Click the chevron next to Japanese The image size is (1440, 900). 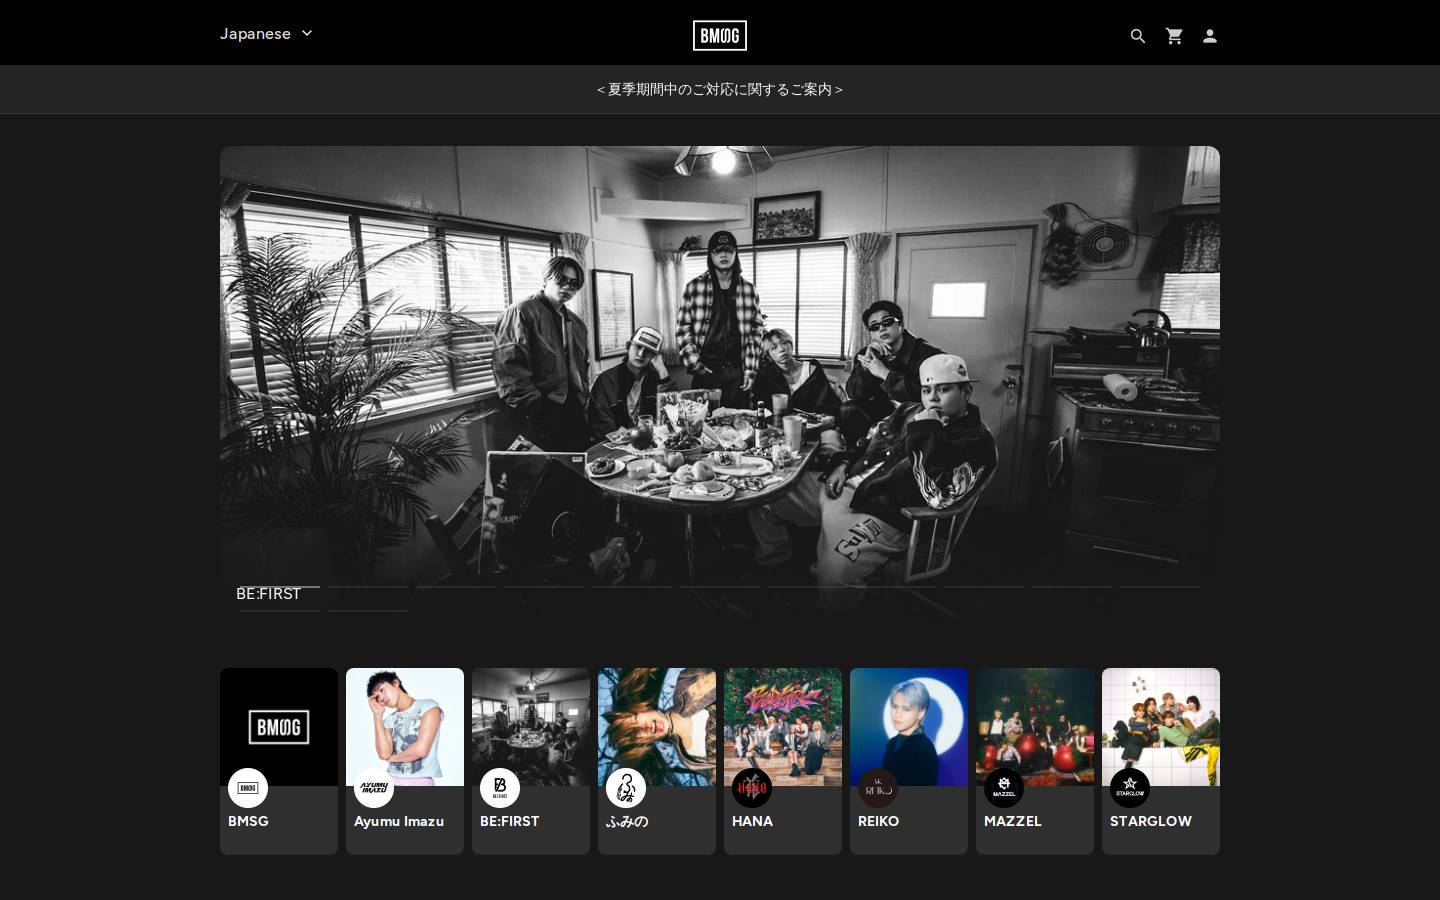tap(307, 33)
